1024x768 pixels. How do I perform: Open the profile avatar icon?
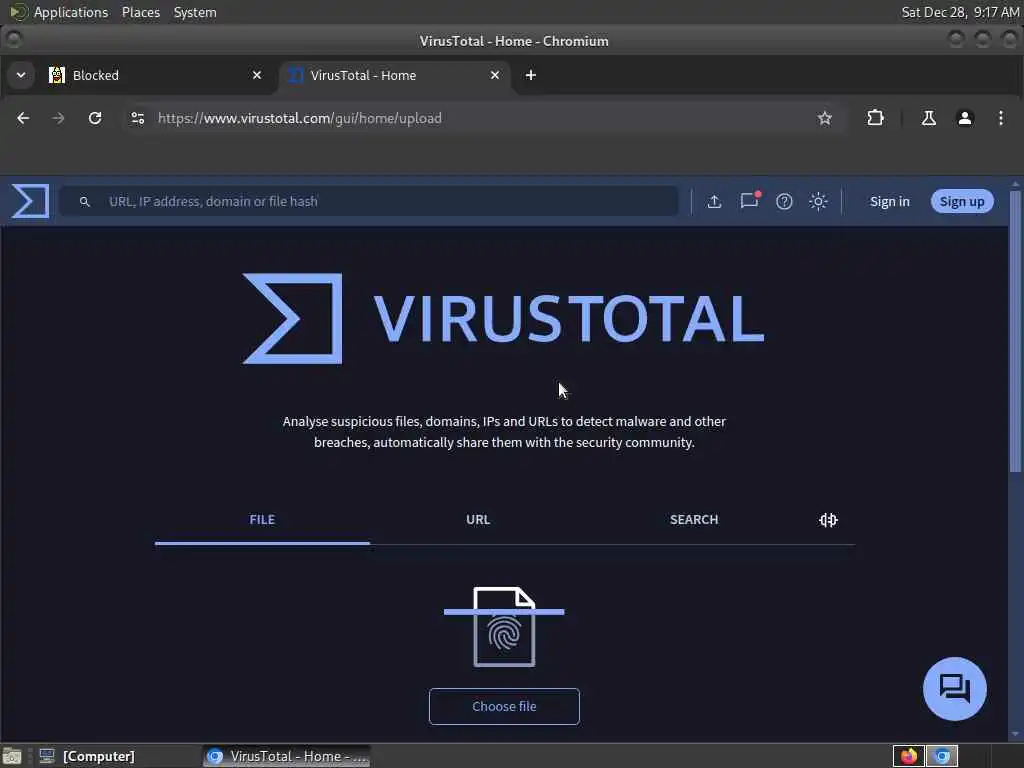(965, 118)
